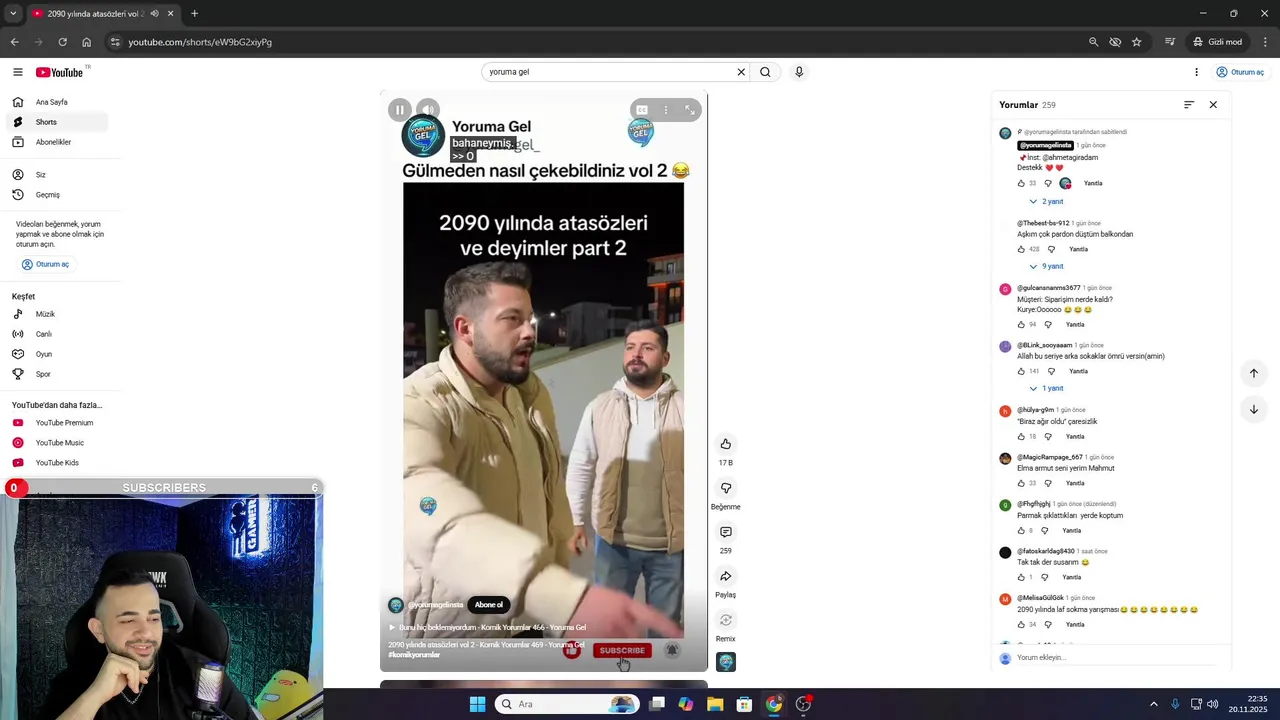Viewport: 1280px width, 720px height.
Task: Pause the Shorts video
Action: point(400,110)
